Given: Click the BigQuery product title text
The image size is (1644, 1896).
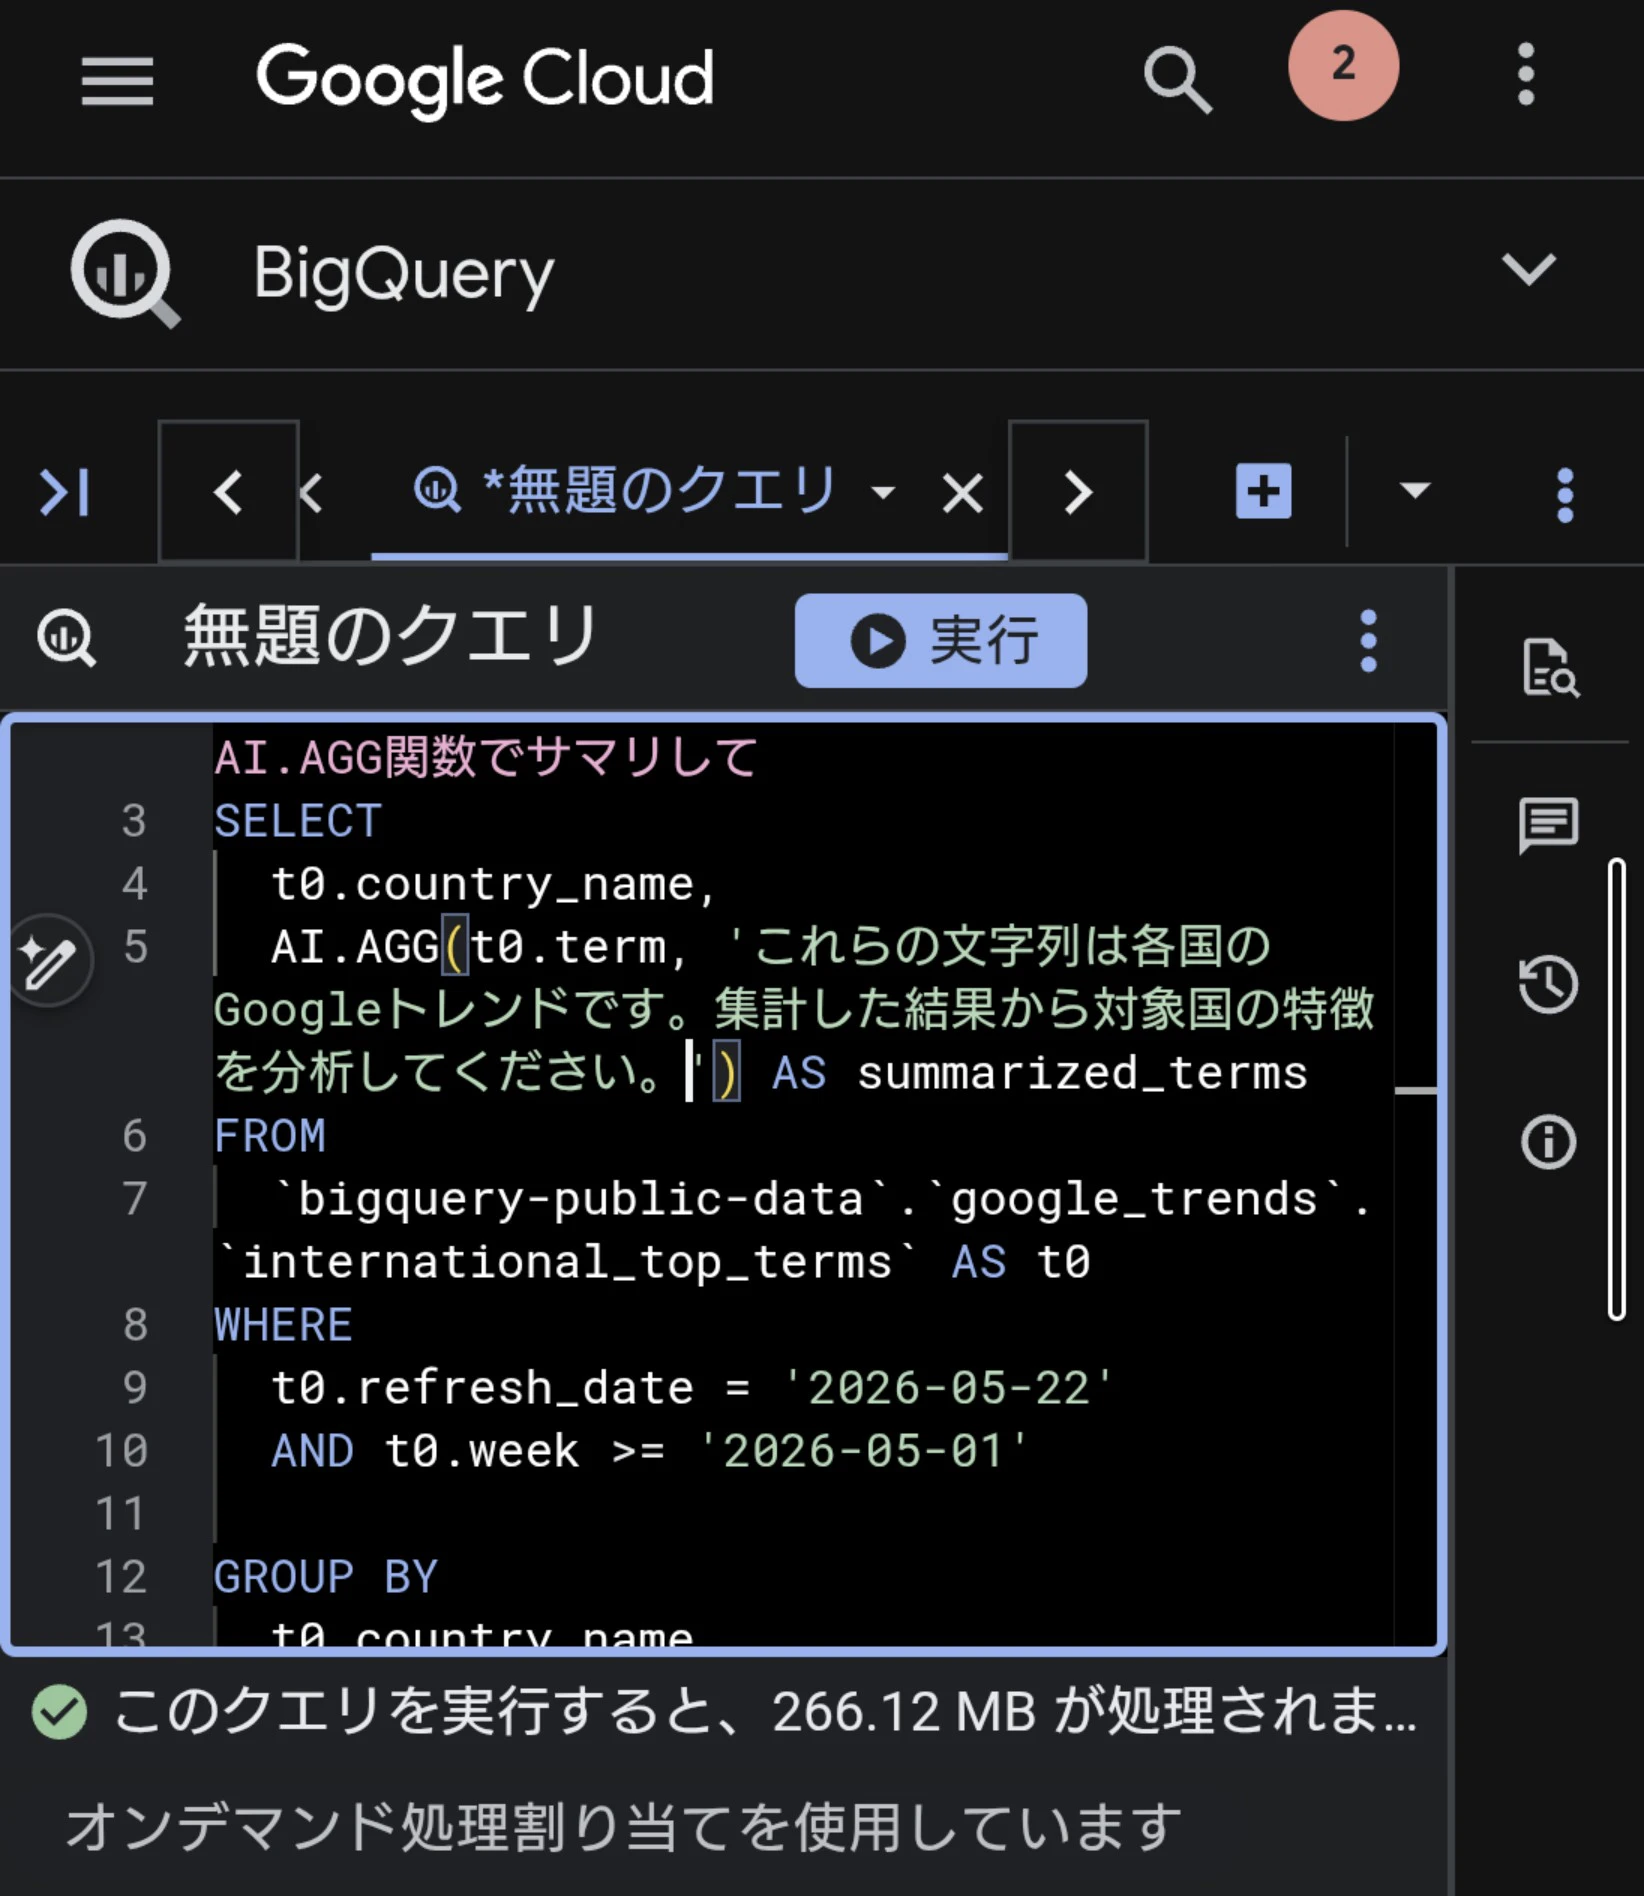Looking at the screenshot, I should [404, 273].
